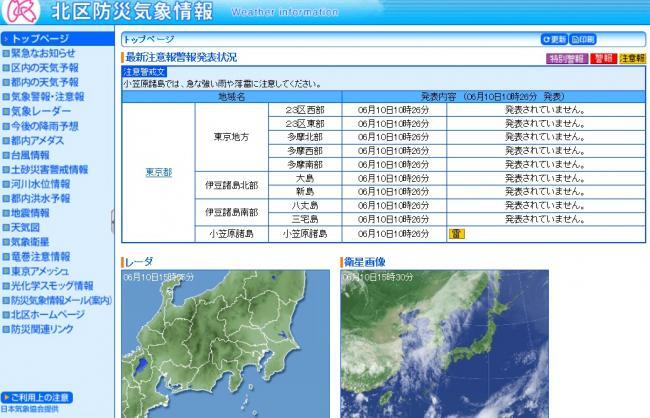The image size is (650, 418).
Task: Select the 多摩南部 table cell
Action: [x=305, y=165]
